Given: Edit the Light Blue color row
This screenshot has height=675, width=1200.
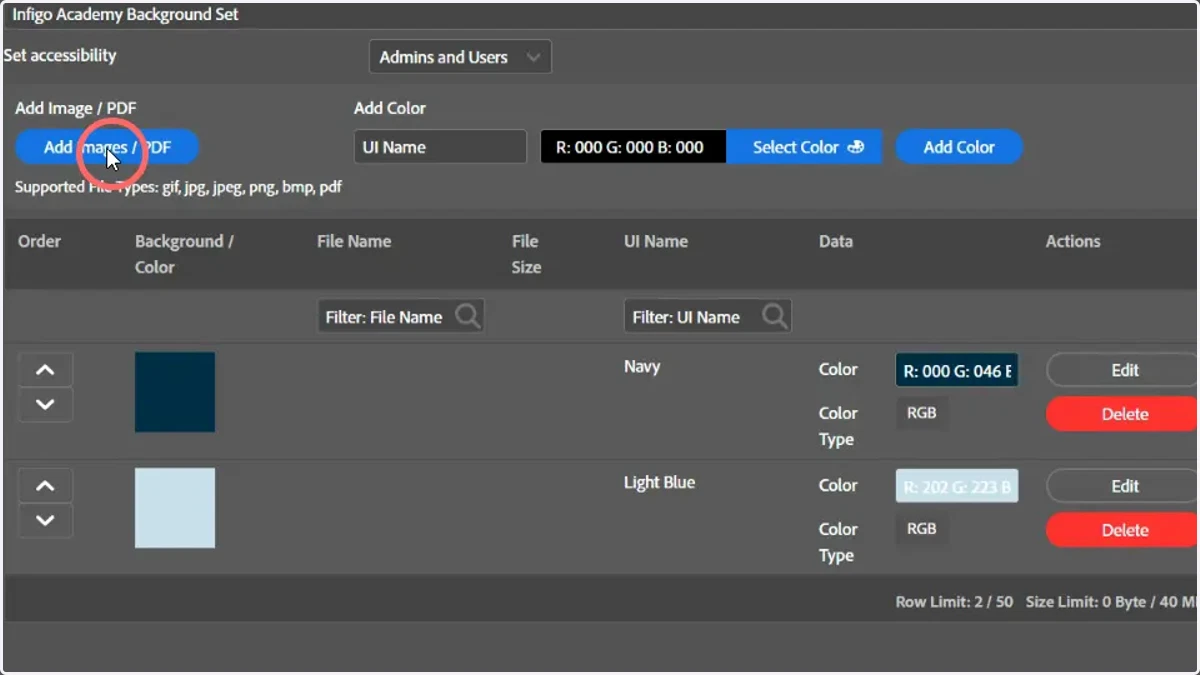Looking at the screenshot, I should (1123, 486).
